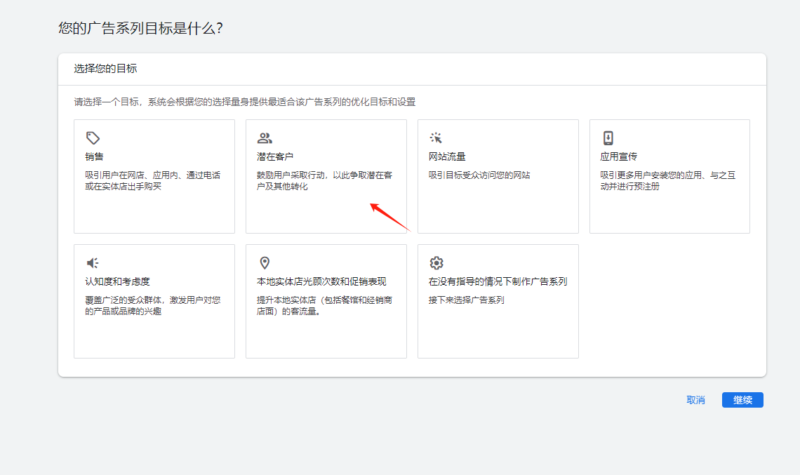800x475 pixels.
Task: Click the cursor sparkle icon for 网站流量
Action: point(436,138)
